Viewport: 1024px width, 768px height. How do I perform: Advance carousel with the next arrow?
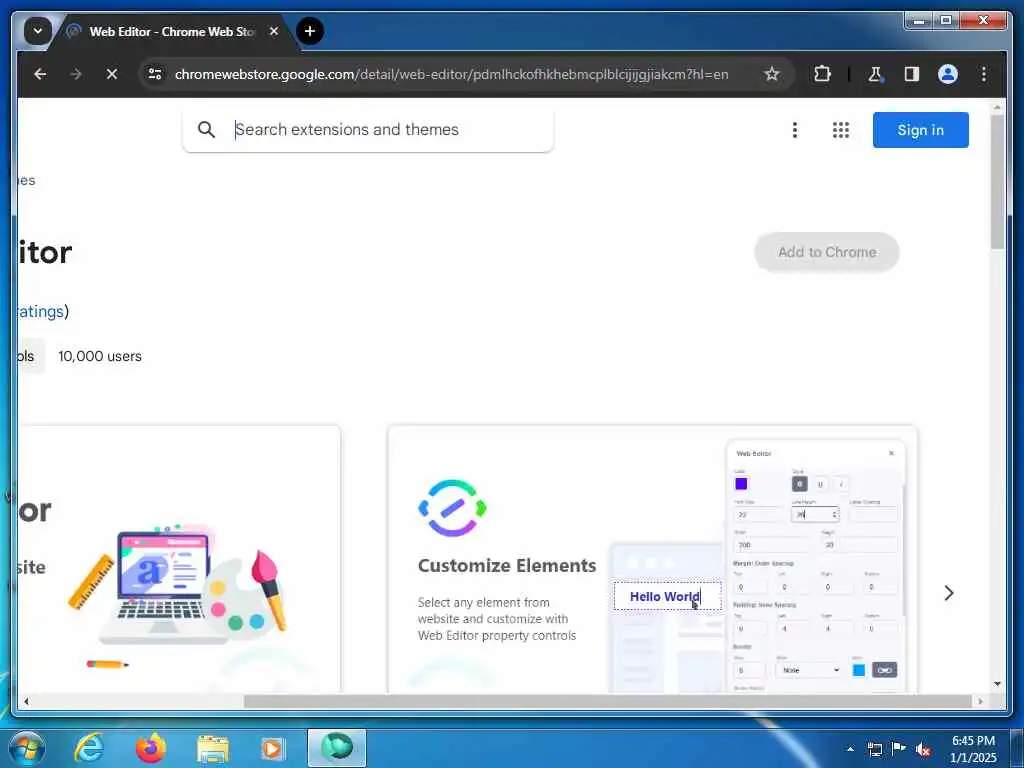point(949,593)
